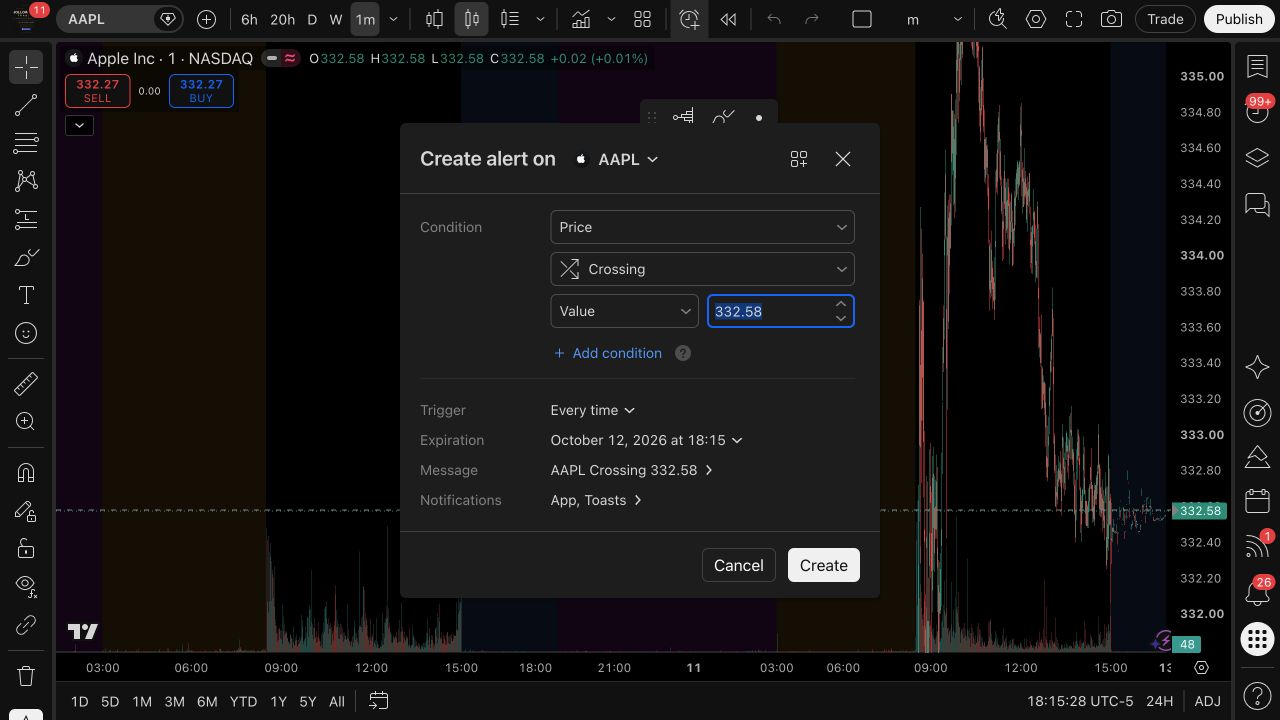Image resolution: width=1280 pixels, height=720 pixels.
Task: Expand the Every time trigger dropdown
Action: [x=593, y=410]
